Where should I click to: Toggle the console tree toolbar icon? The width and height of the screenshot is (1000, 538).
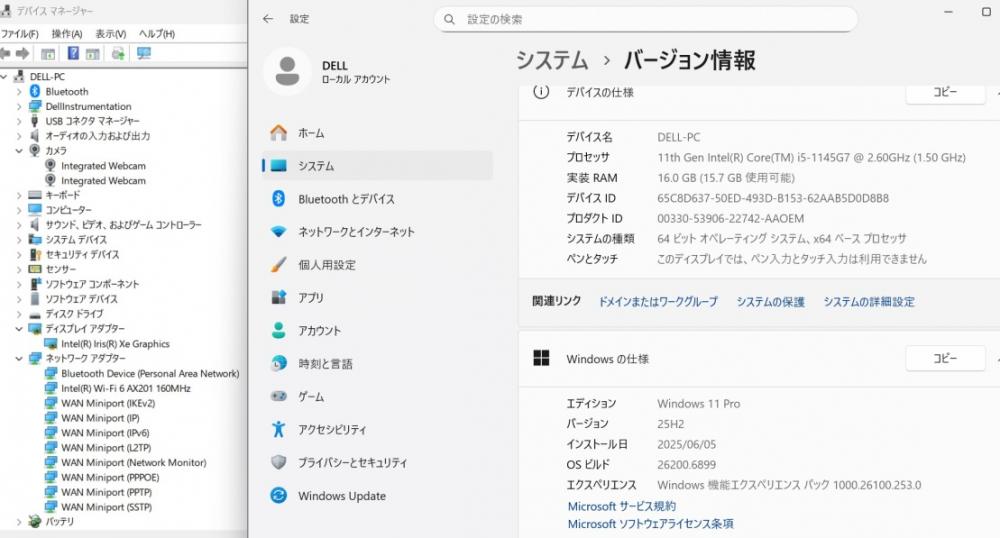(48, 54)
